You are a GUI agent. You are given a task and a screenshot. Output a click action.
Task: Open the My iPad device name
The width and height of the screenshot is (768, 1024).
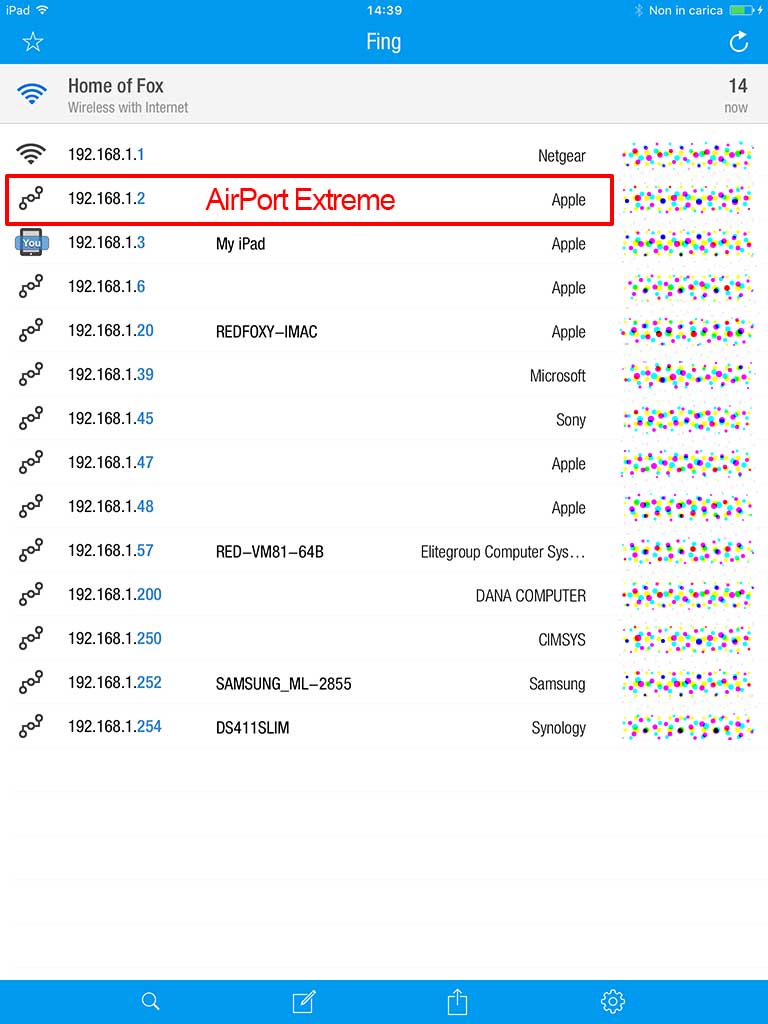(240, 244)
